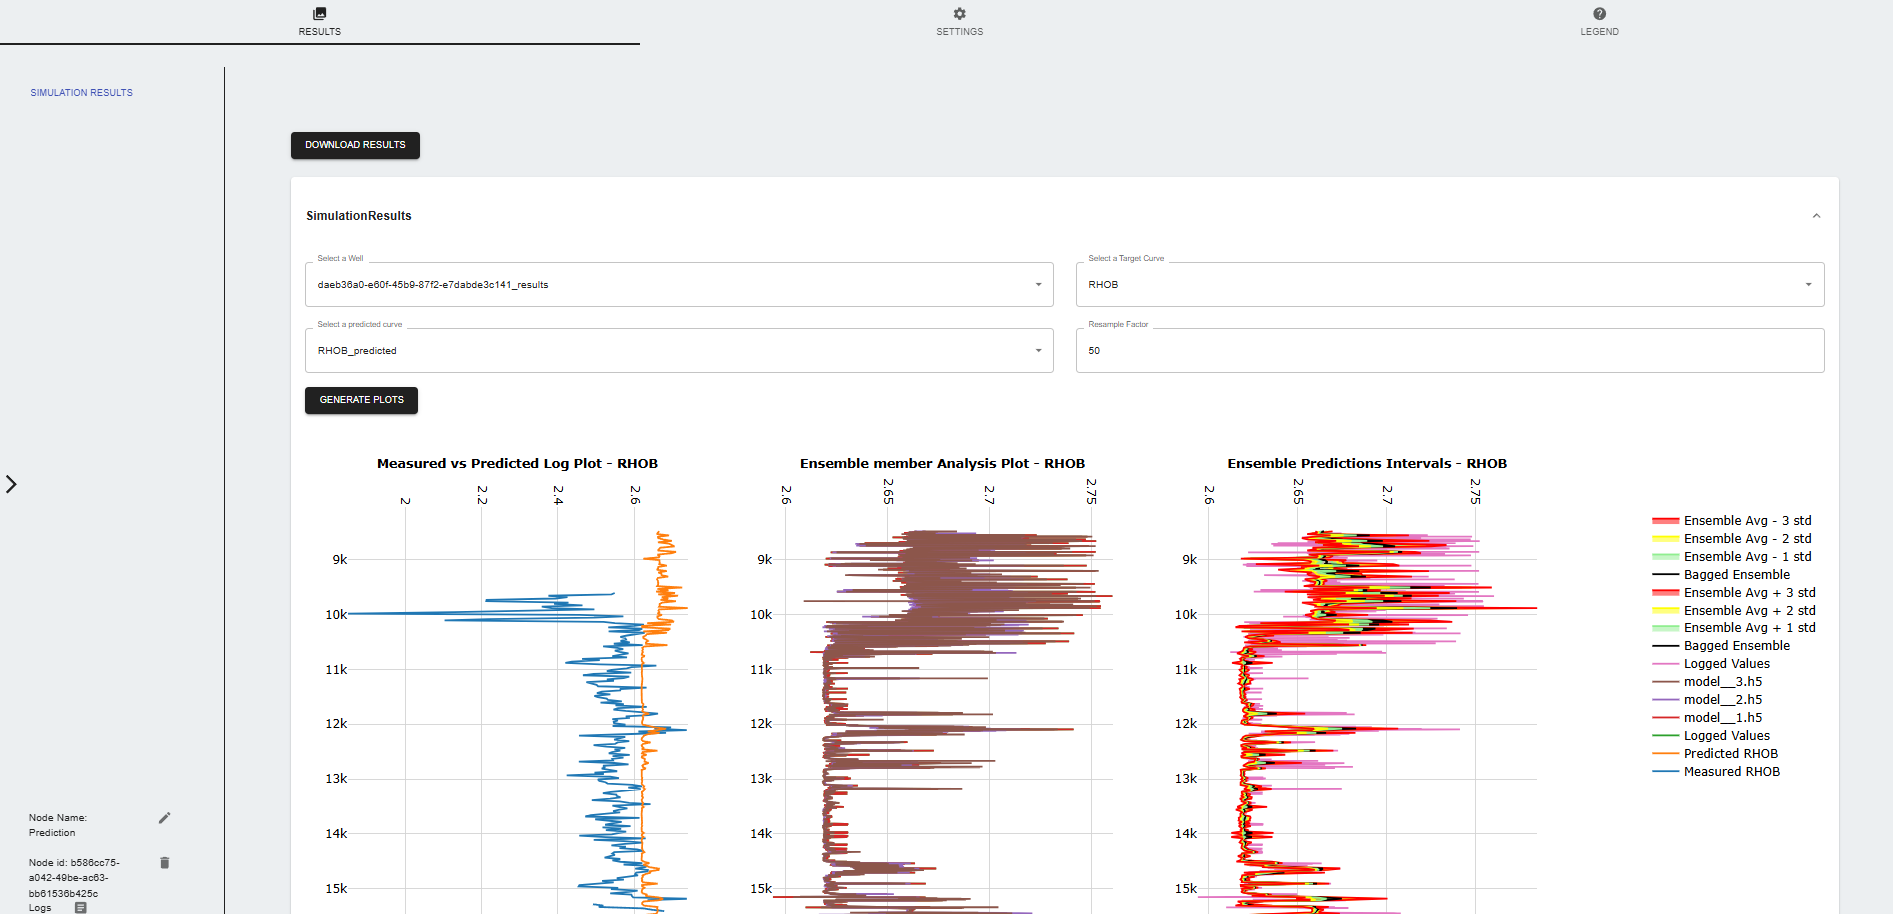The height and width of the screenshot is (914, 1893).
Task: Open the Select a Well dropdown
Action: 678,285
